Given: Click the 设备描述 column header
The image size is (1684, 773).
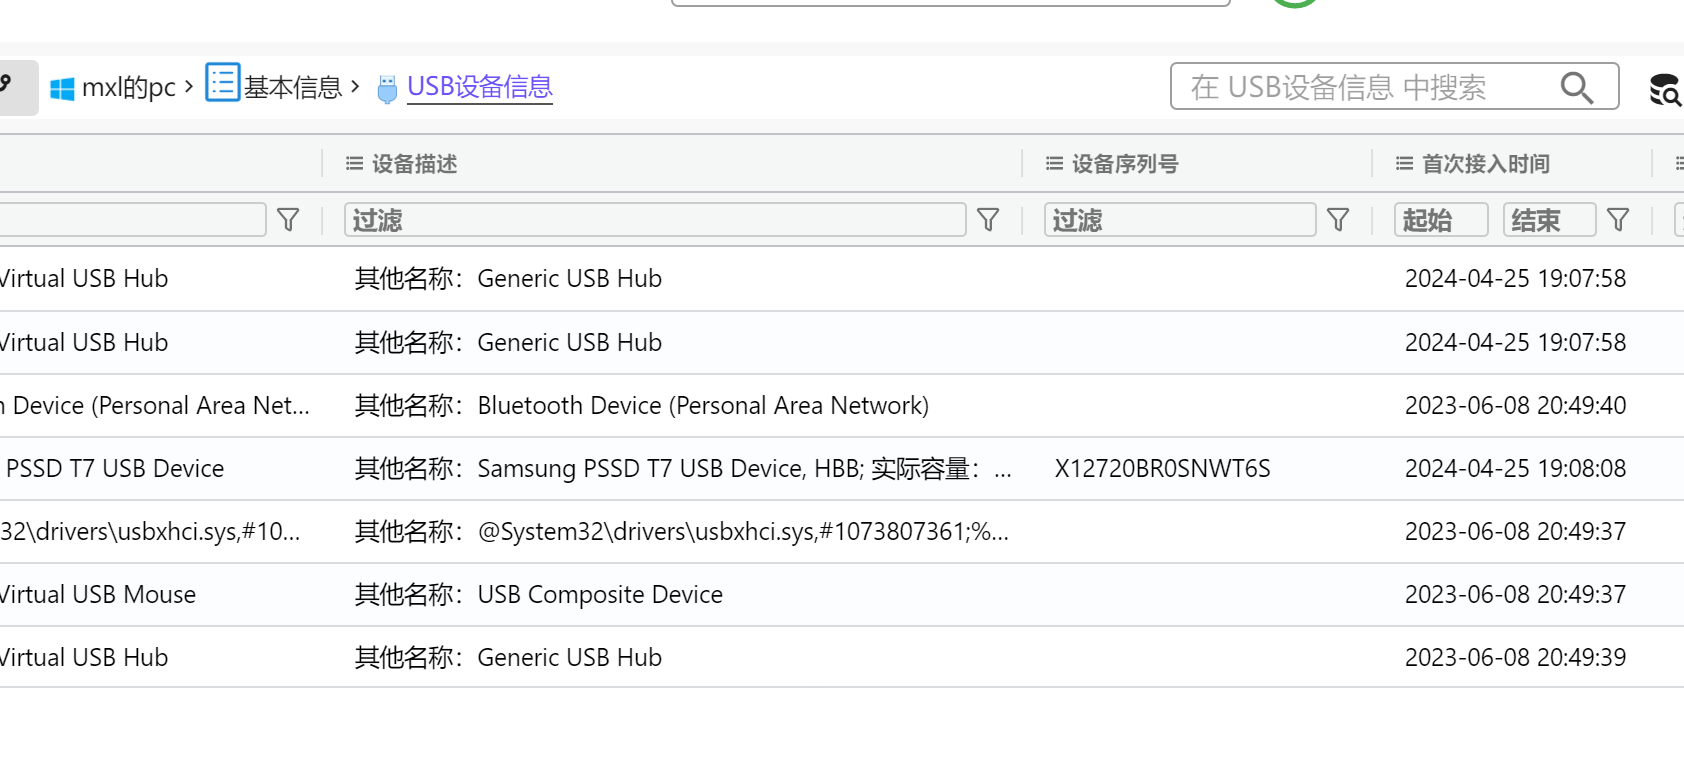Looking at the screenshot, I should pos(415,164).
